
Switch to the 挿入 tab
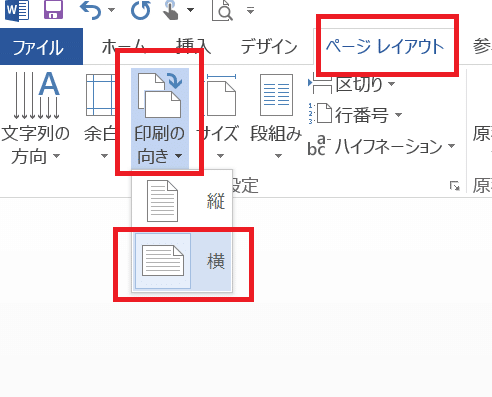point(194,46)
